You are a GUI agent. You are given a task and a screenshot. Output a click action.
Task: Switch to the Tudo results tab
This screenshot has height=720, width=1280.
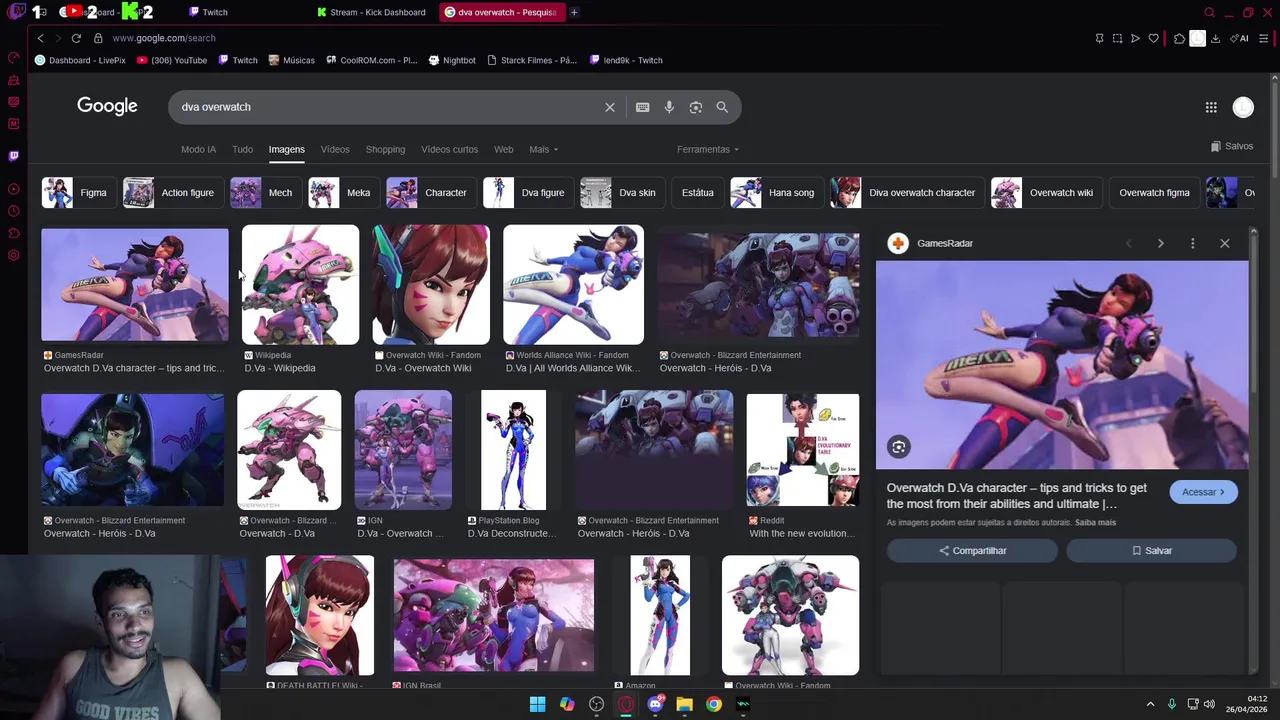[242, 149]
